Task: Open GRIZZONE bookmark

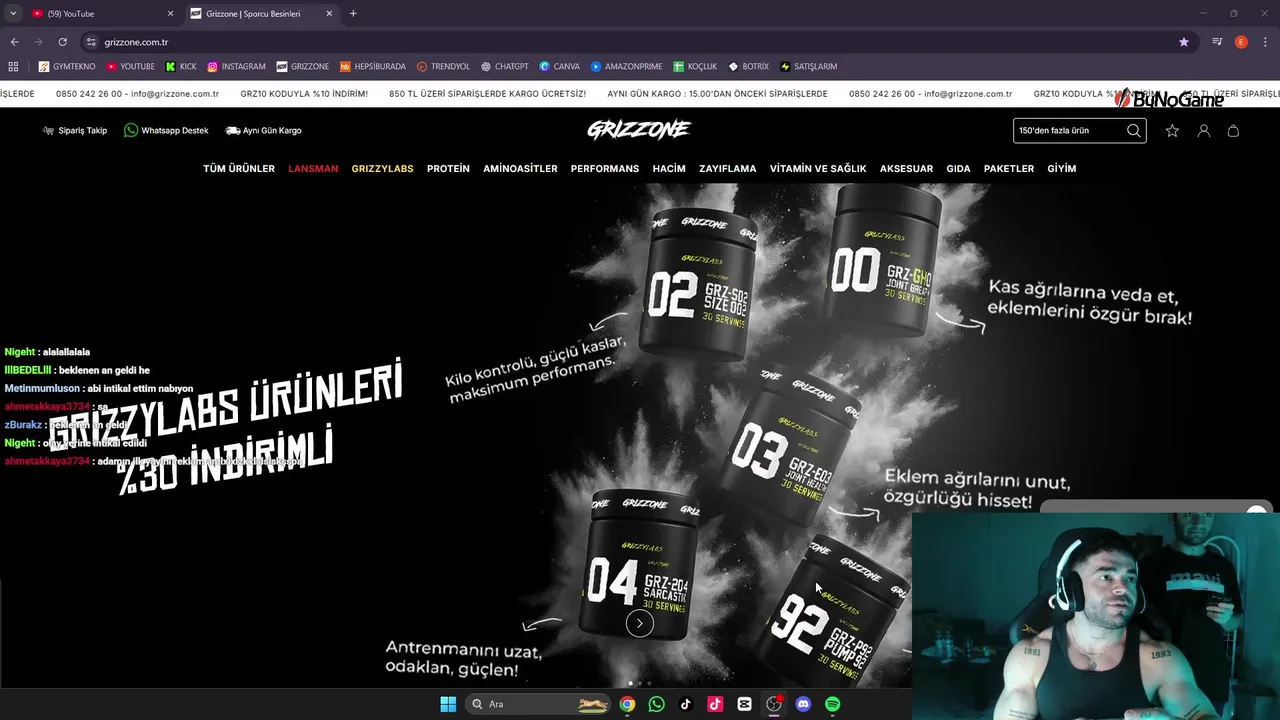Action: tap(302, 66)
